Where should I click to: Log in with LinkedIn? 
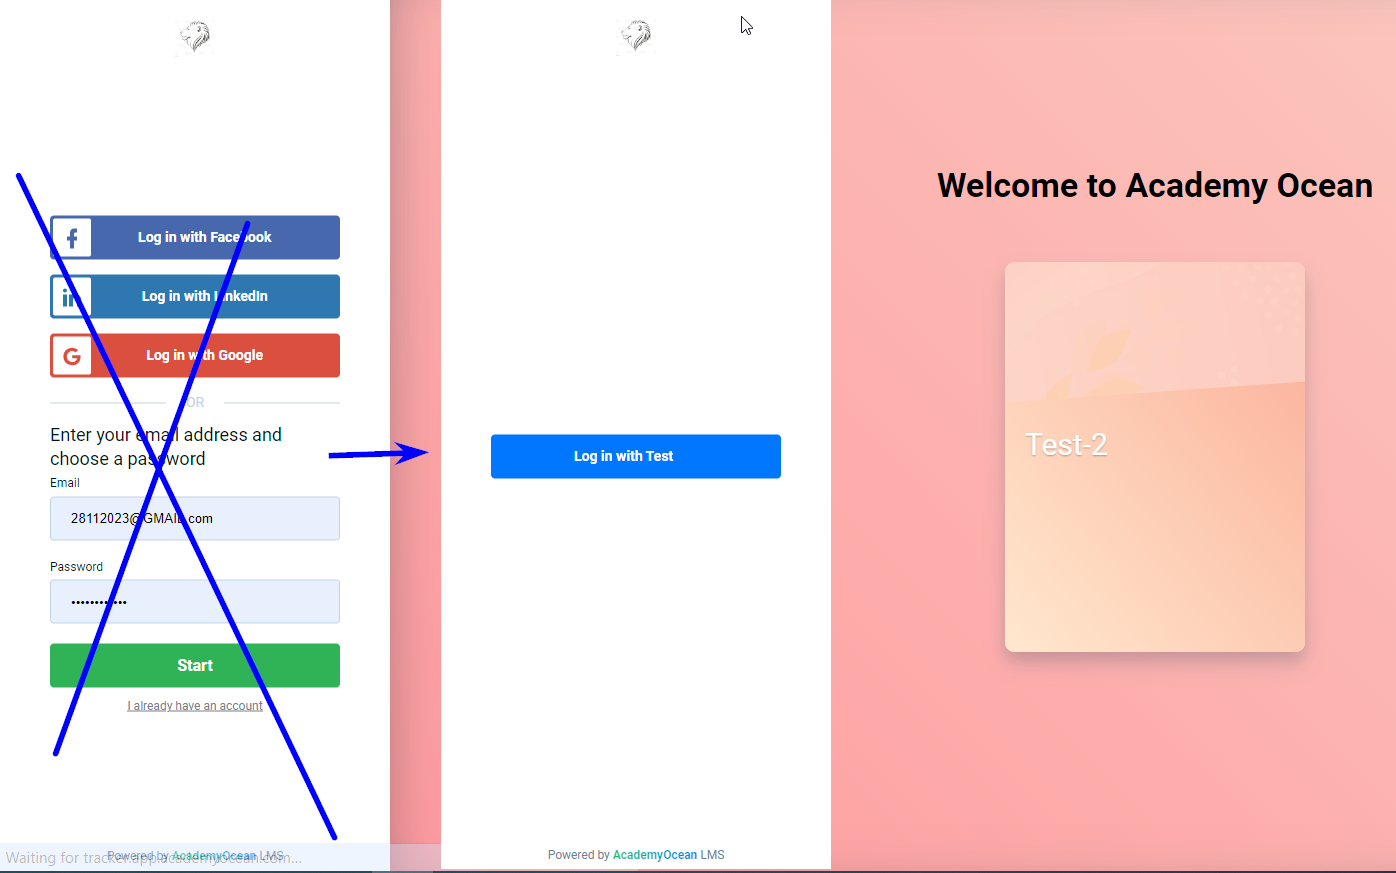click(x=195, y=297)
